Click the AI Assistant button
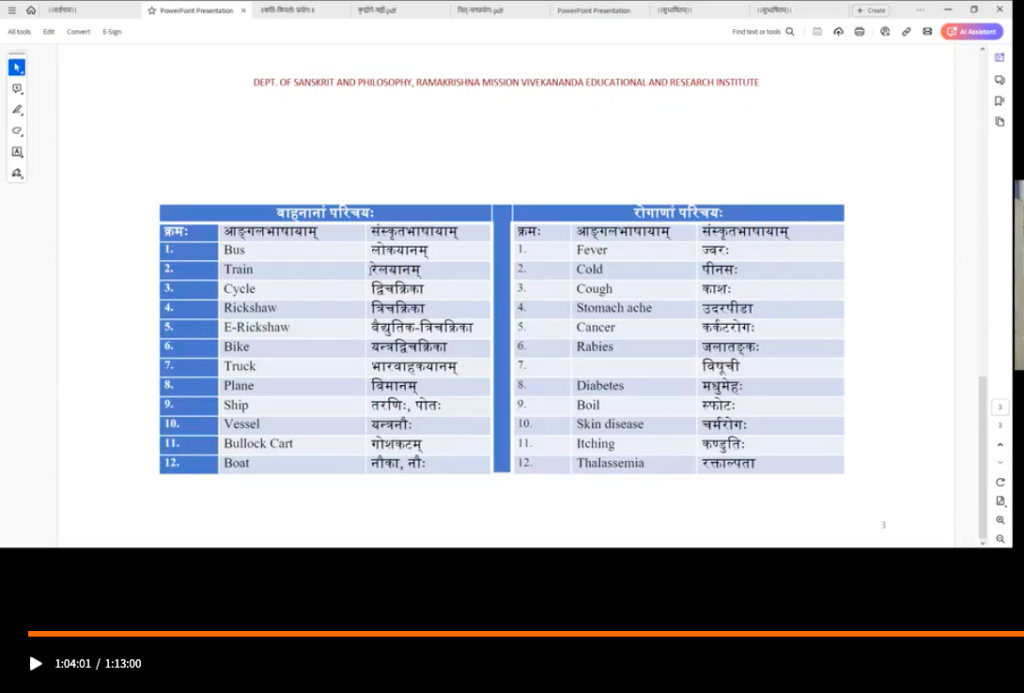The image size is (1024, 693). [971, 32]
